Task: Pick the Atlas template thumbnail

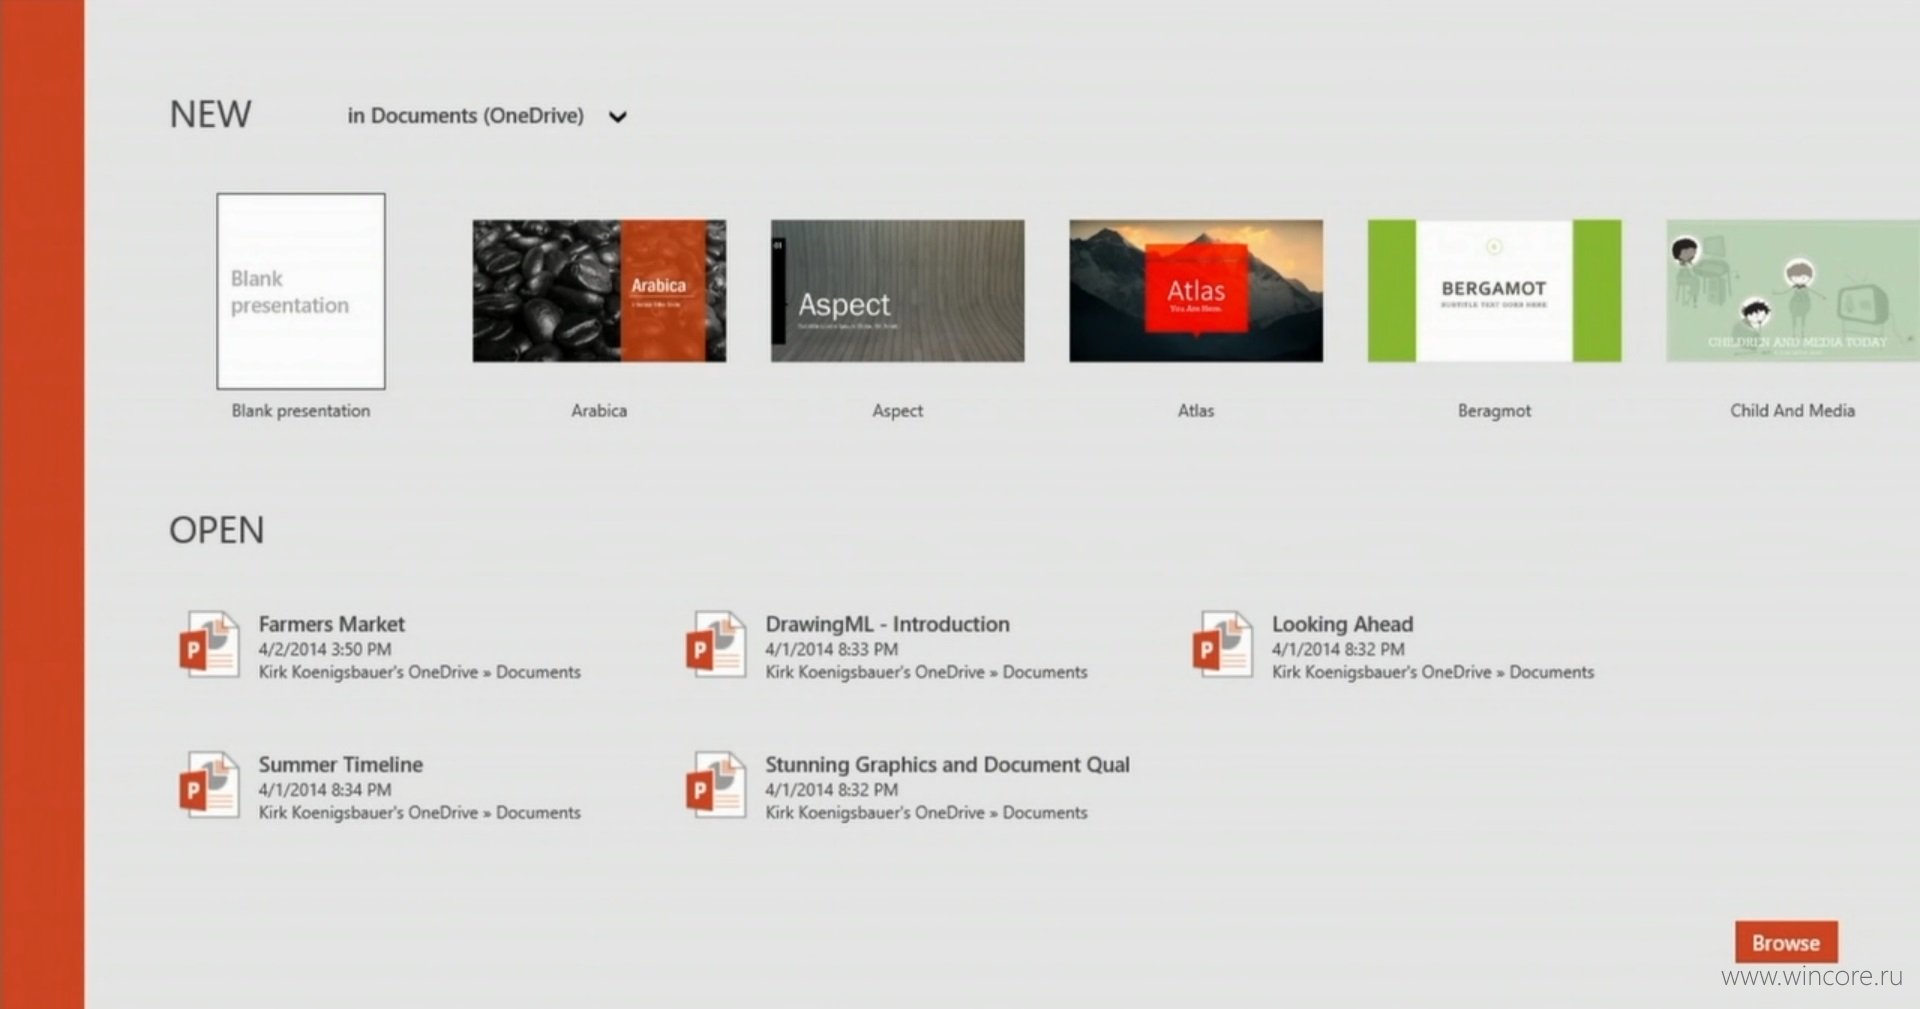Action: tap(1196, 291)
